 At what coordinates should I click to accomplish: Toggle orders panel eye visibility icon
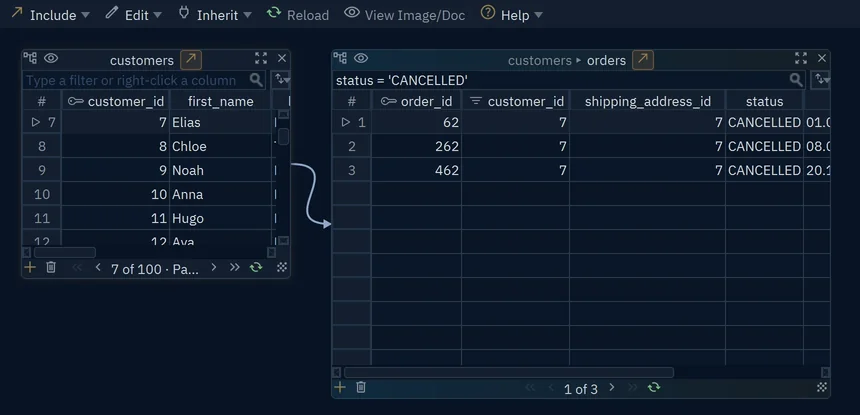pos(361,58)
